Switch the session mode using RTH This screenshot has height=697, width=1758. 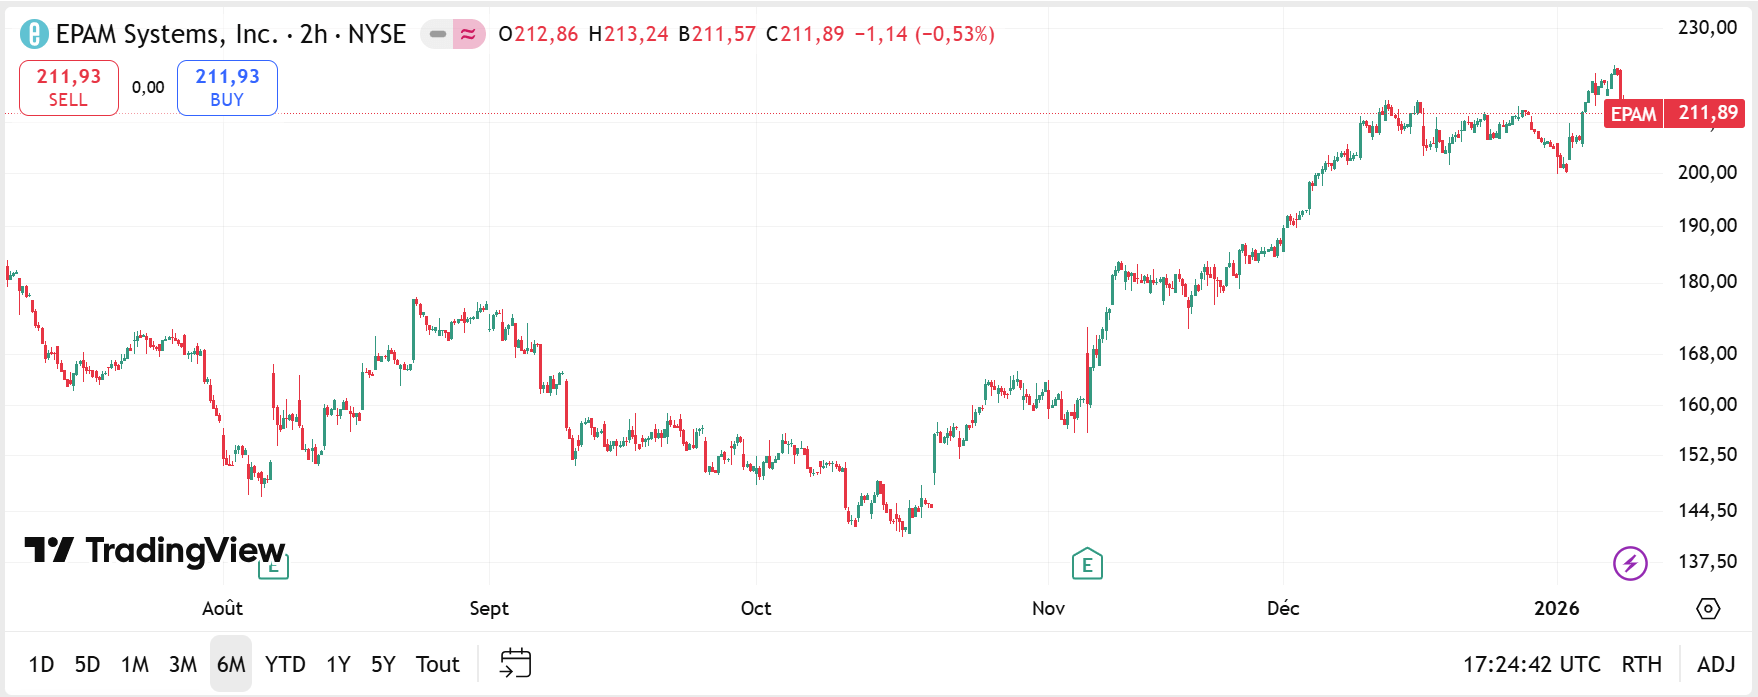[x=1640, y=663]
